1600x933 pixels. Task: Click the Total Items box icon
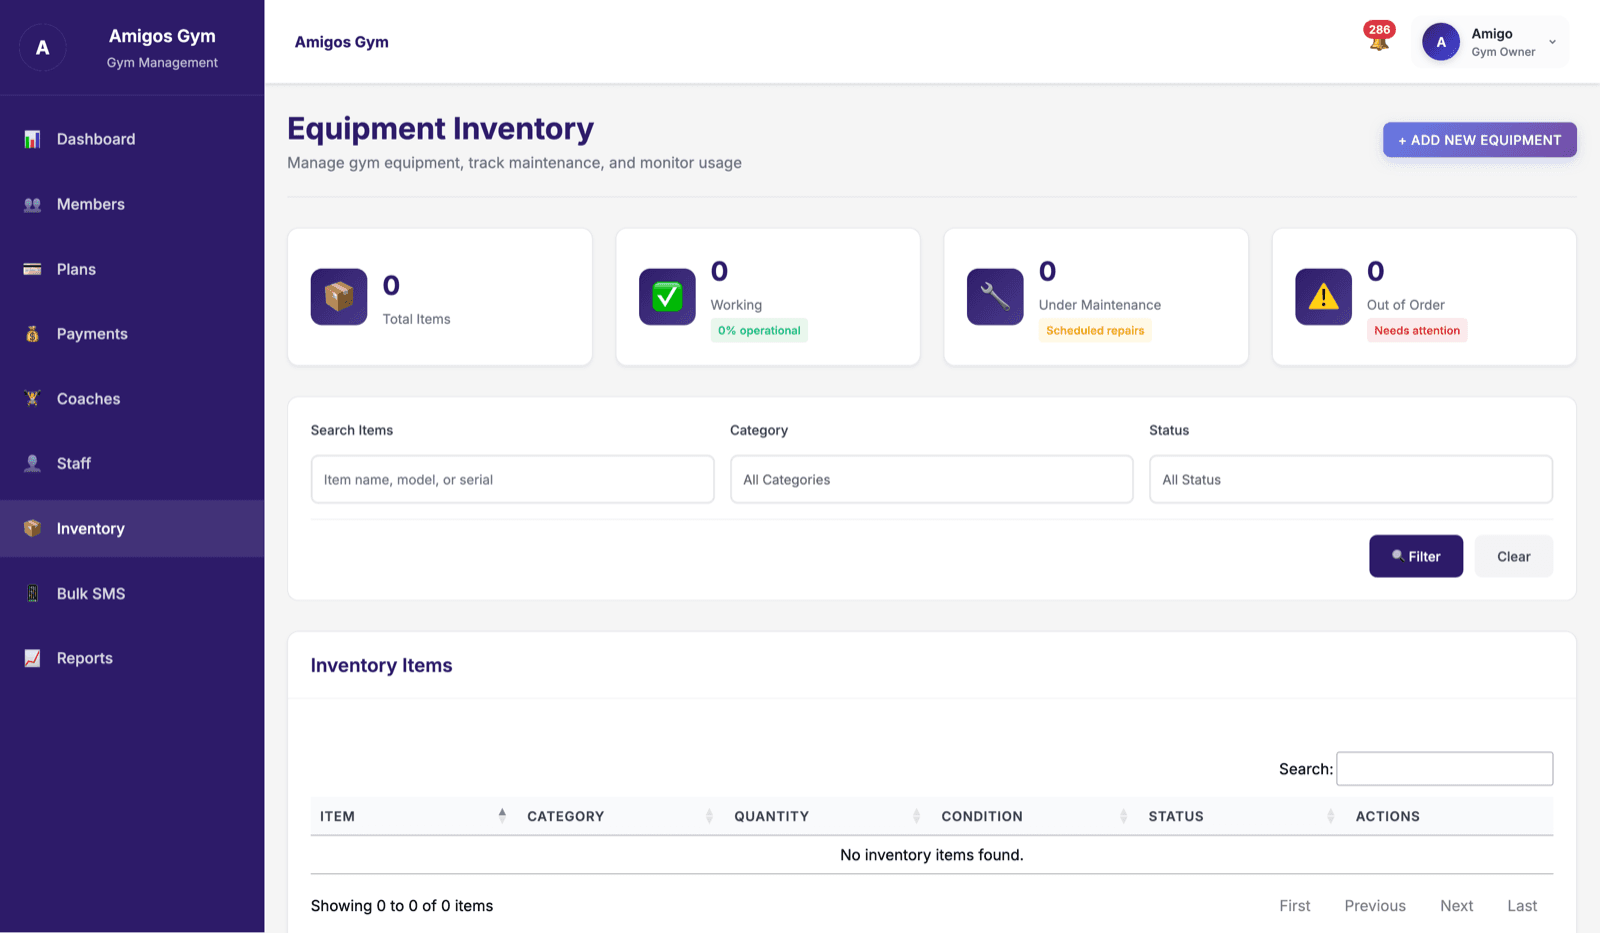pyautogui.click(x=339, y=297)
